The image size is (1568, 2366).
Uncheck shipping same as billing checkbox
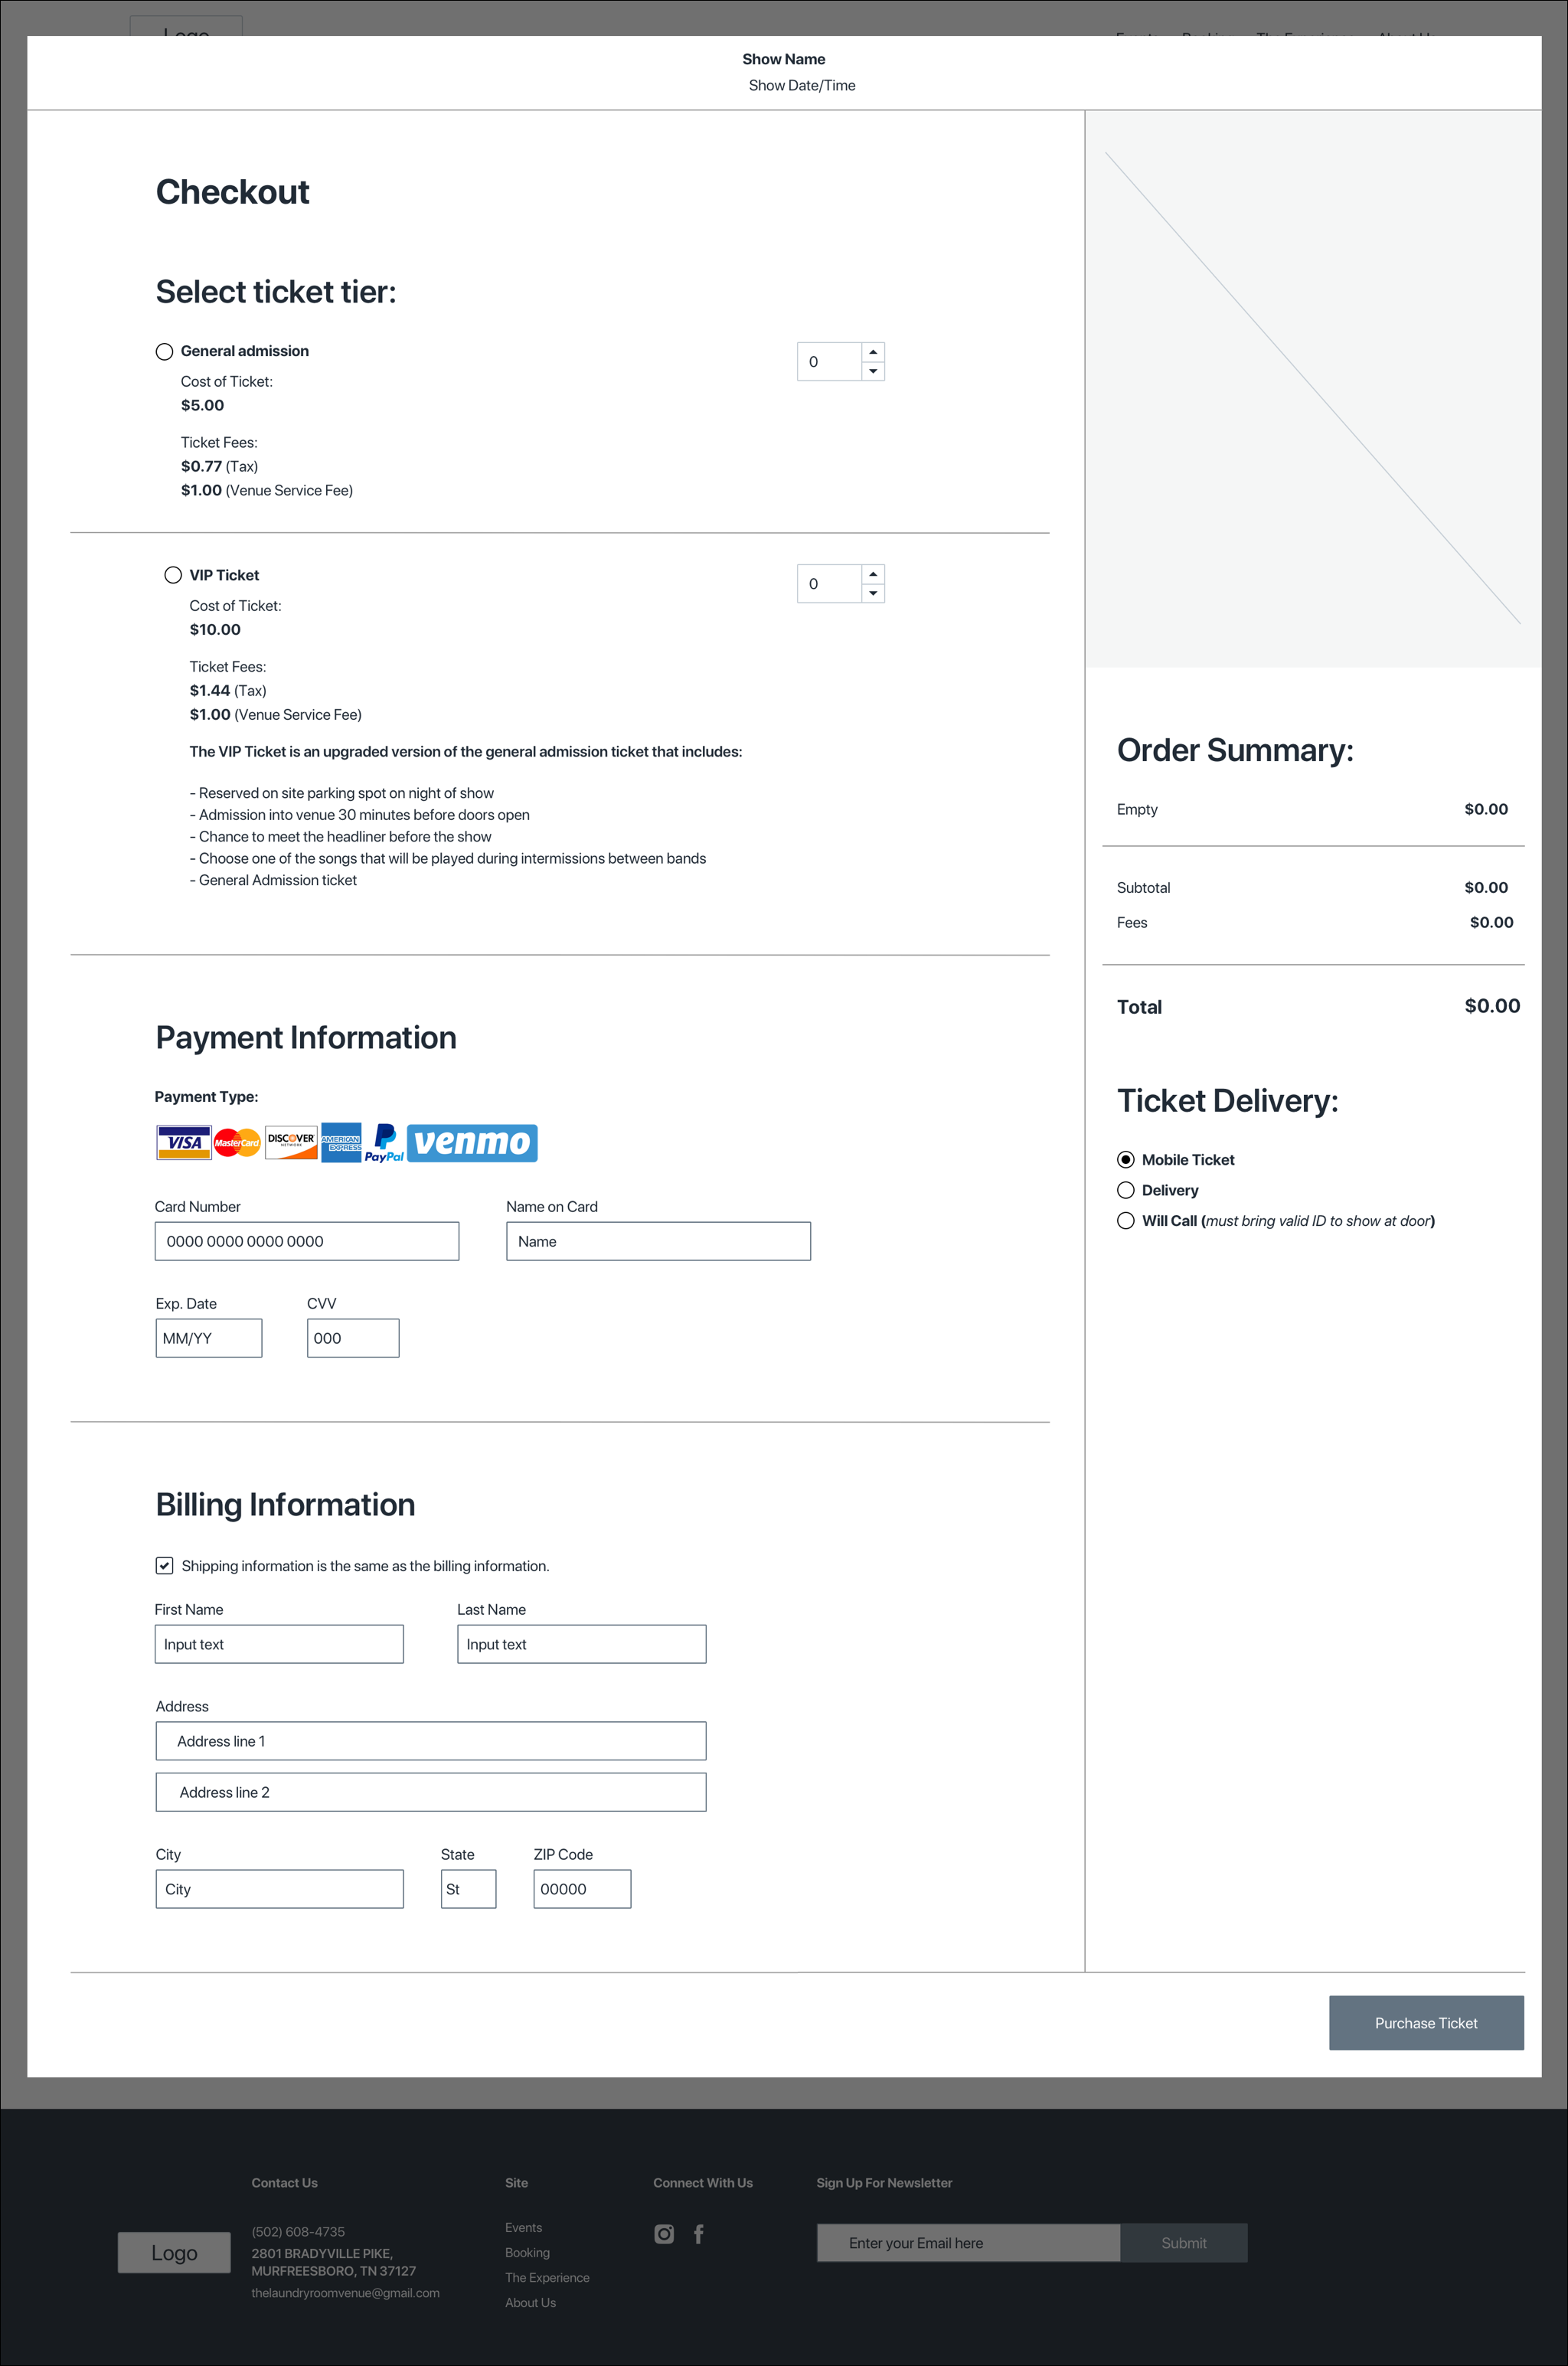pos(165,1566)
